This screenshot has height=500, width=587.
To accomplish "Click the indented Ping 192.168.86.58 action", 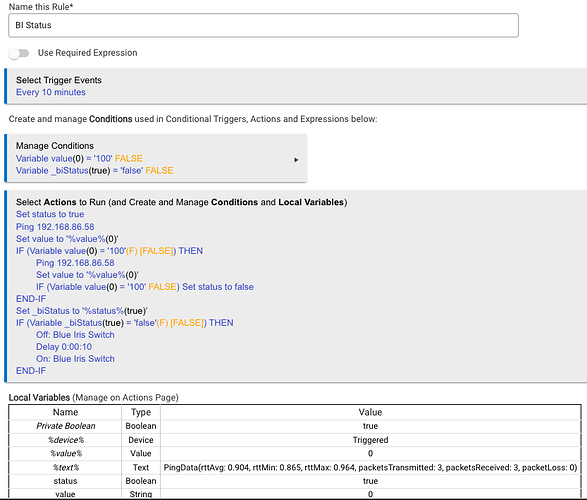I will pyautogui.click(x=75, y=263).
